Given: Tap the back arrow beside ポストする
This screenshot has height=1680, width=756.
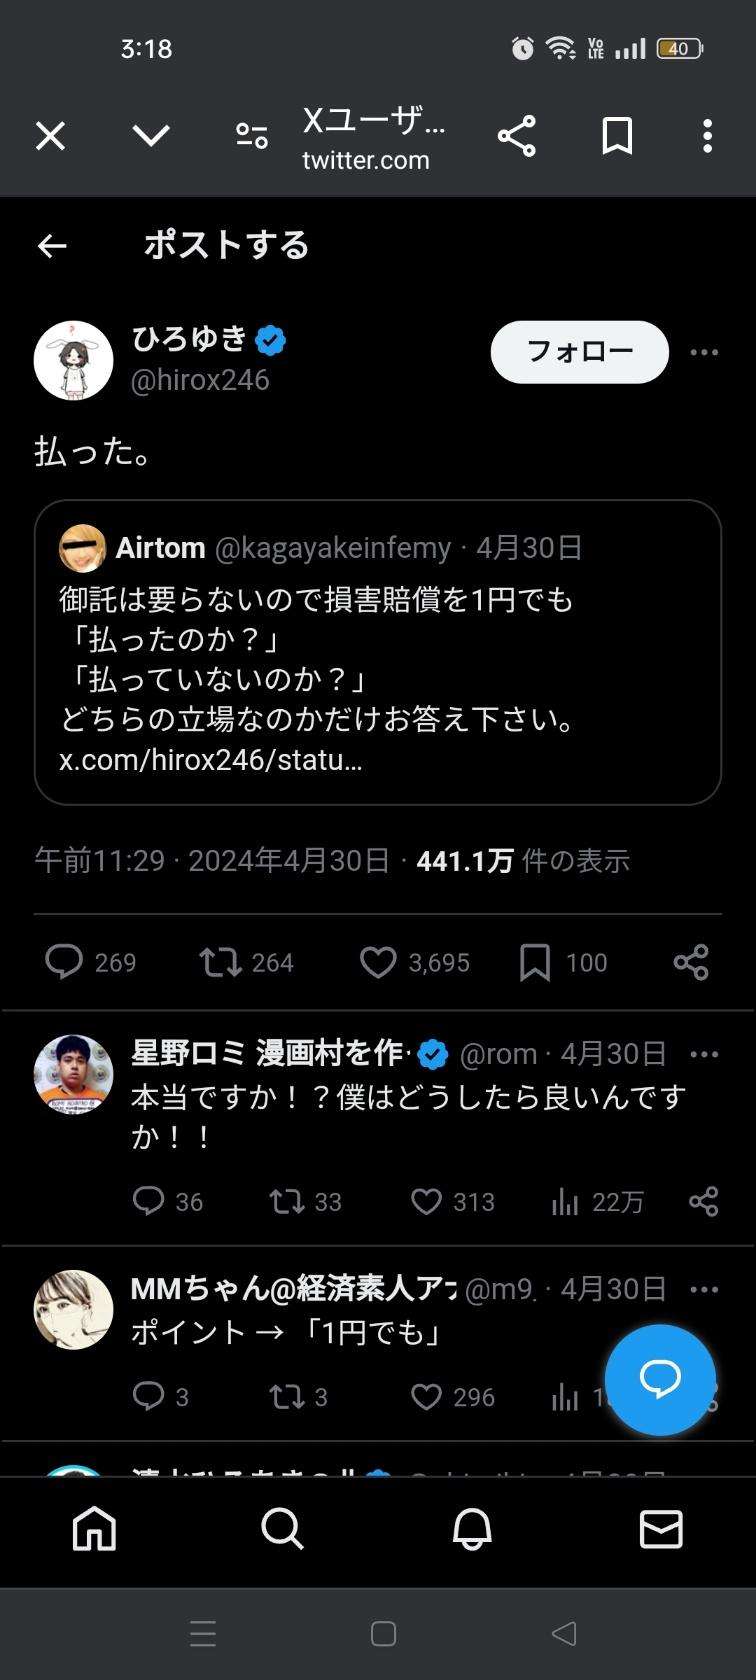Looking at the screenshot, I should [52, 246].
